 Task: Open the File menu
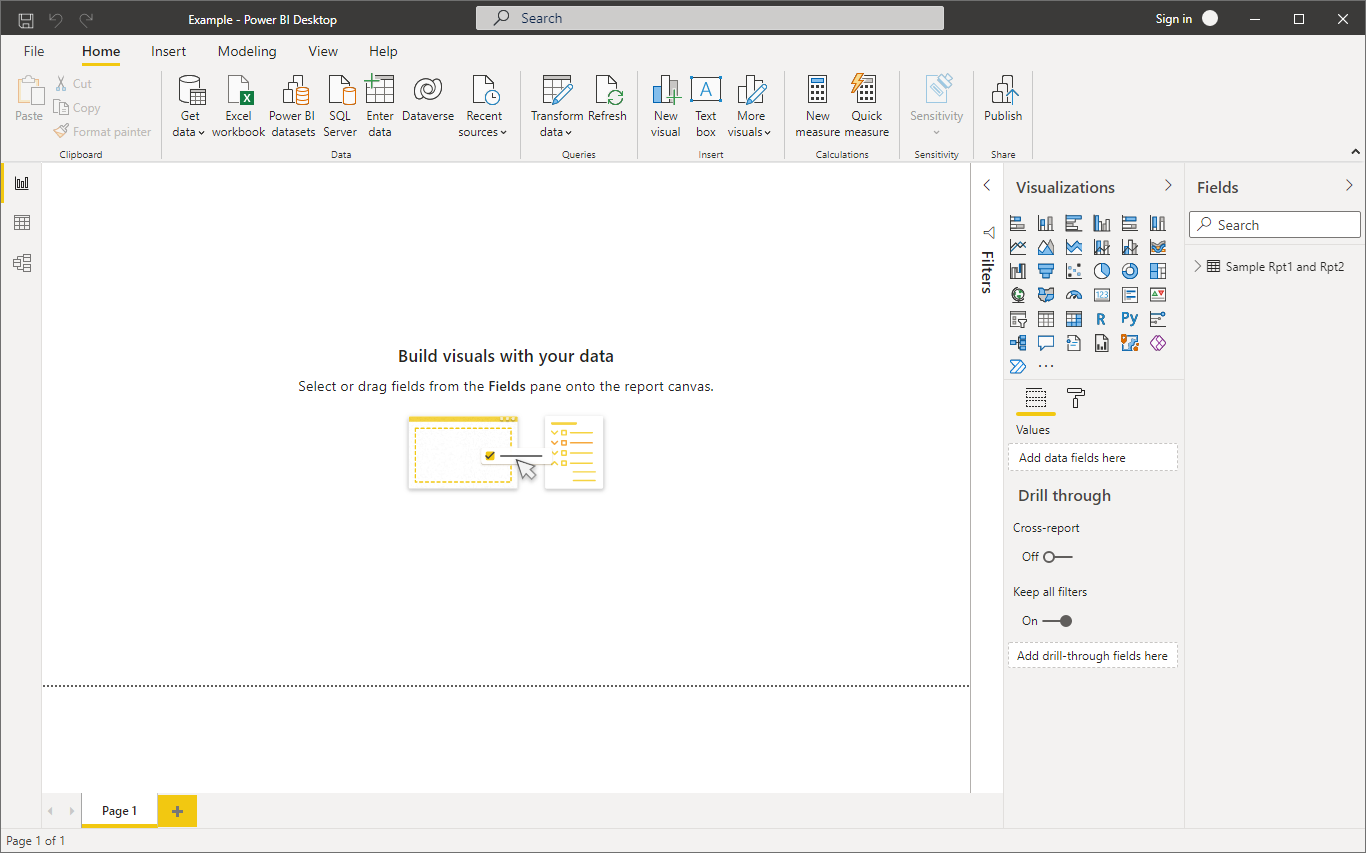[34, 51]
